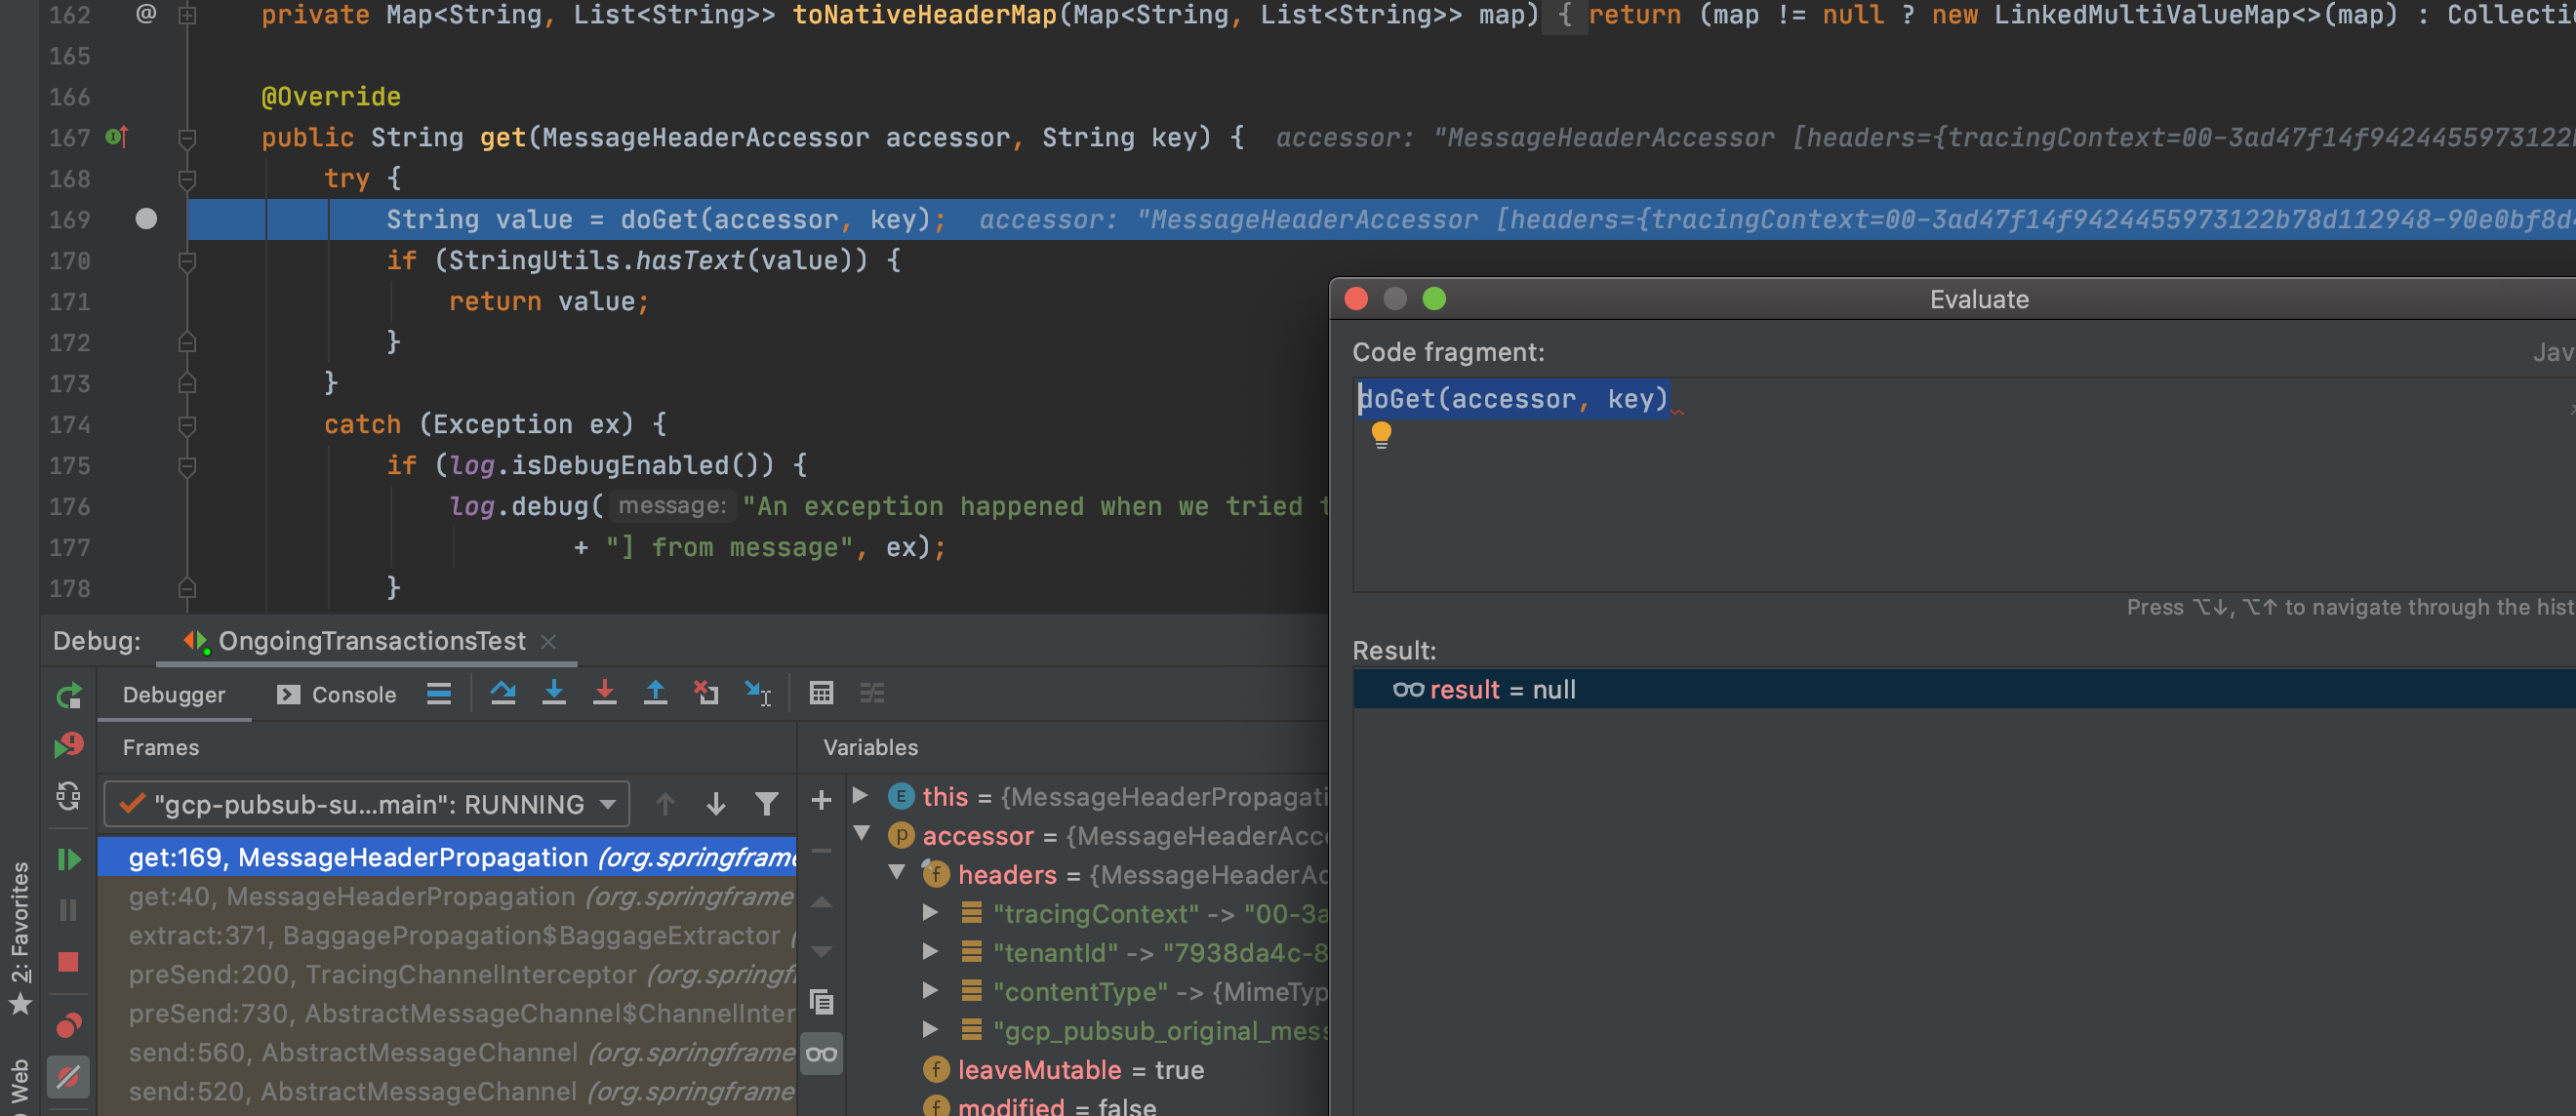This screenshot has width=2576, height=1116.
Task: Click the Force Step Into red arrow
Action: (x=604, y=693)
